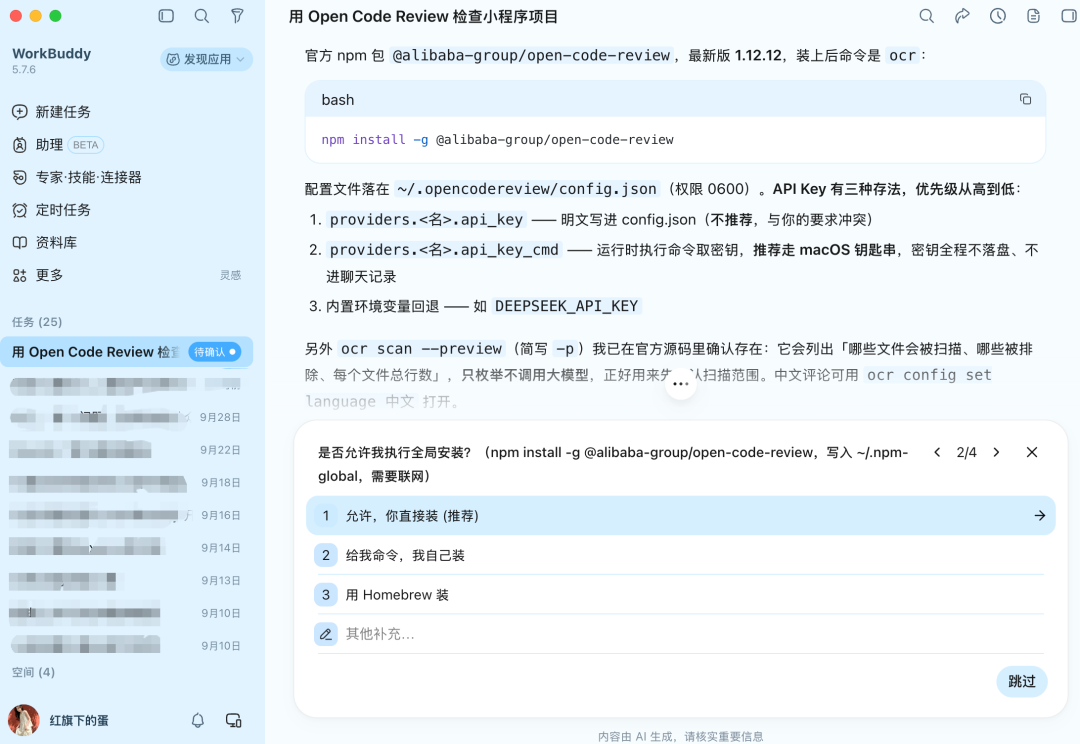Click the pencil icon beside 其他补充
The height and width of the screenshot is (744, 1080).
coord(326,634)
